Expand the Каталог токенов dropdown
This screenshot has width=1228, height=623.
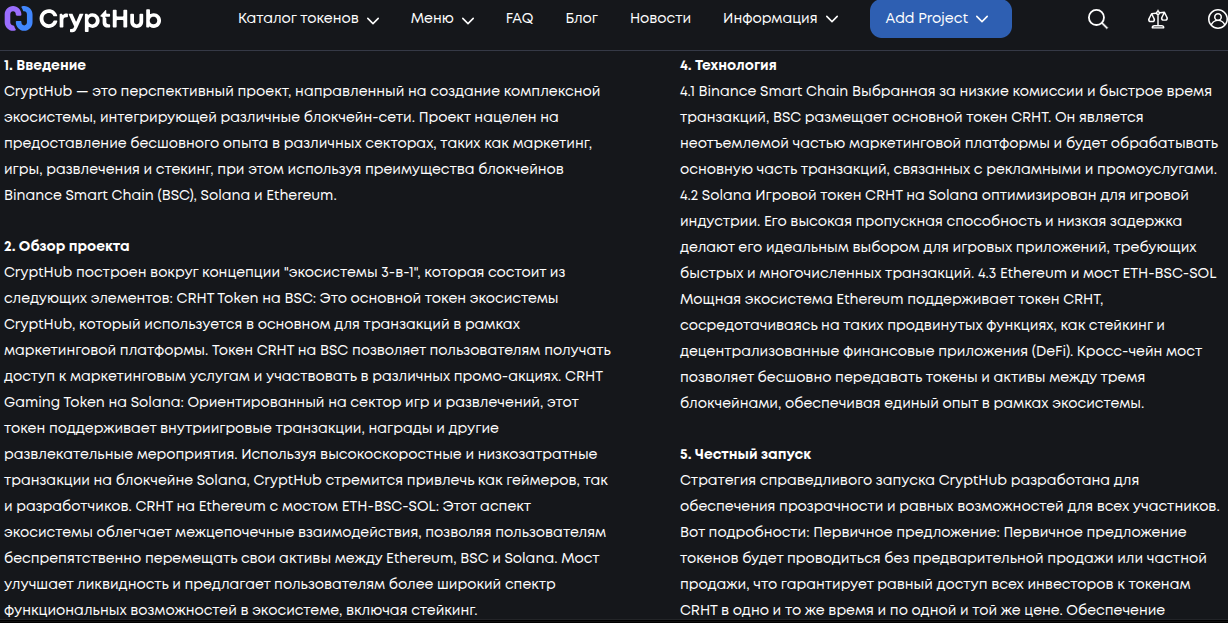point(309,19)
